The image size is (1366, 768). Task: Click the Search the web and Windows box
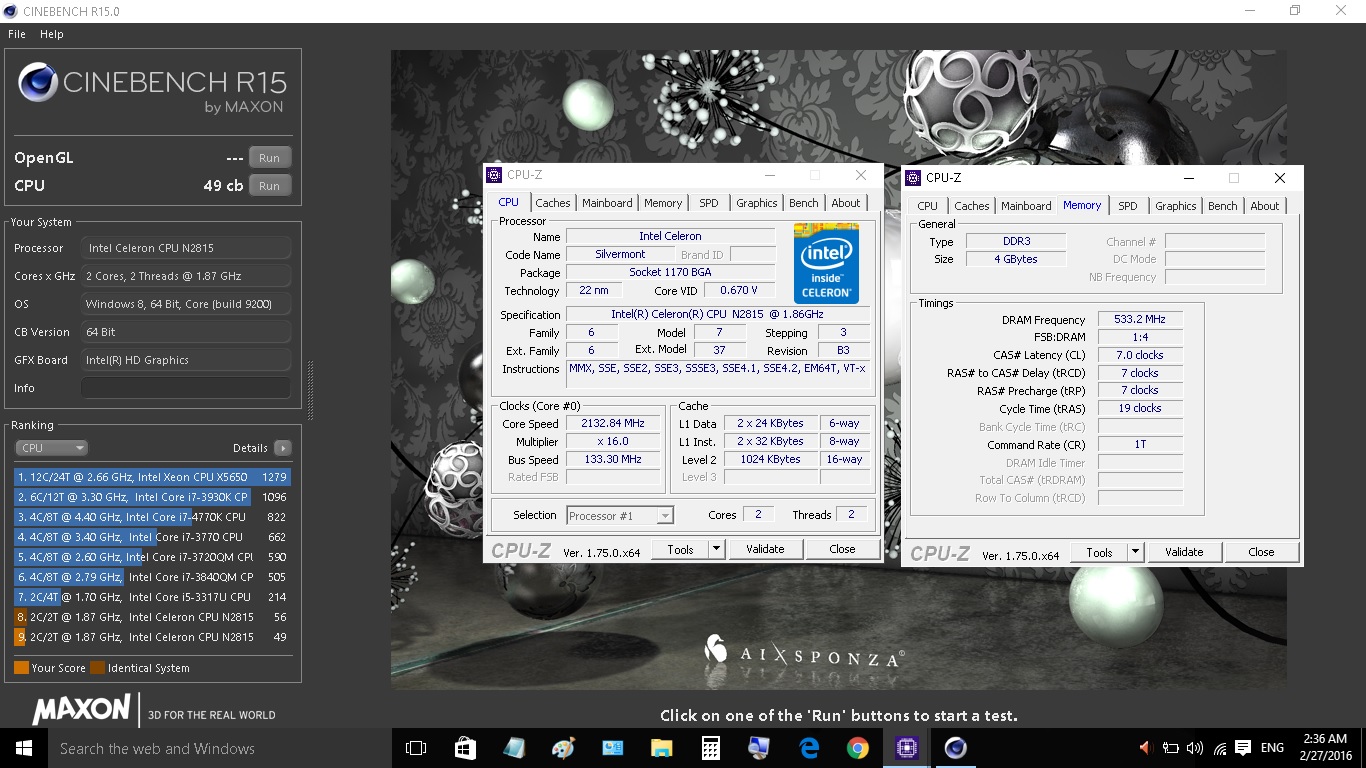point(220,748)
